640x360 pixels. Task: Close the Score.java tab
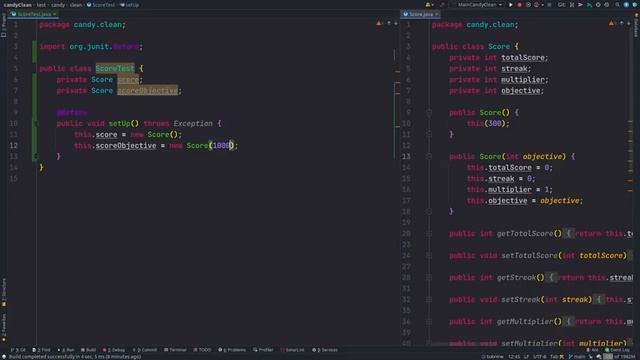coord(436,14)
